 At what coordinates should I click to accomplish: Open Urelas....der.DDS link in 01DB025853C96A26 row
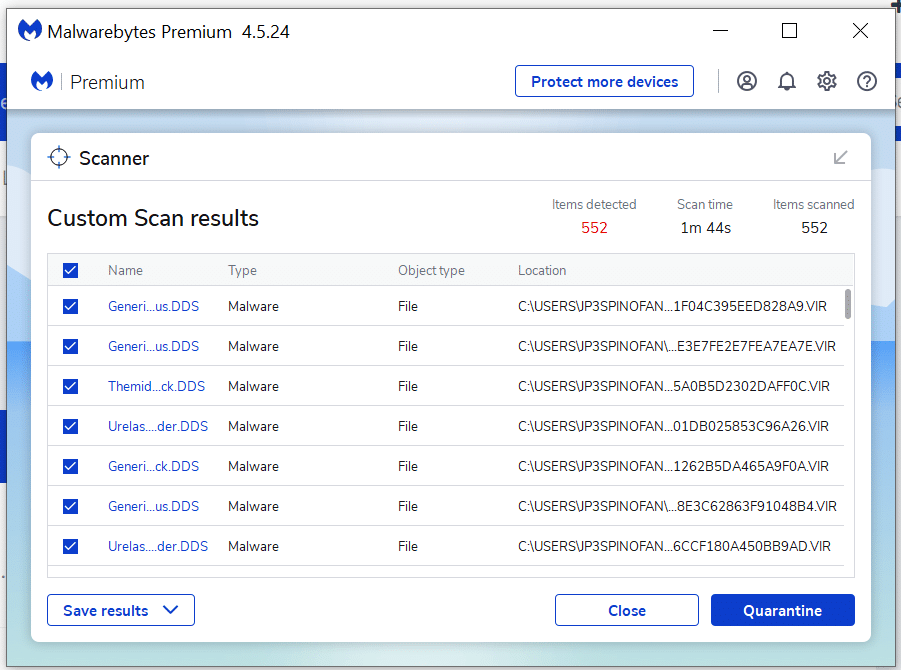(158, 426)
